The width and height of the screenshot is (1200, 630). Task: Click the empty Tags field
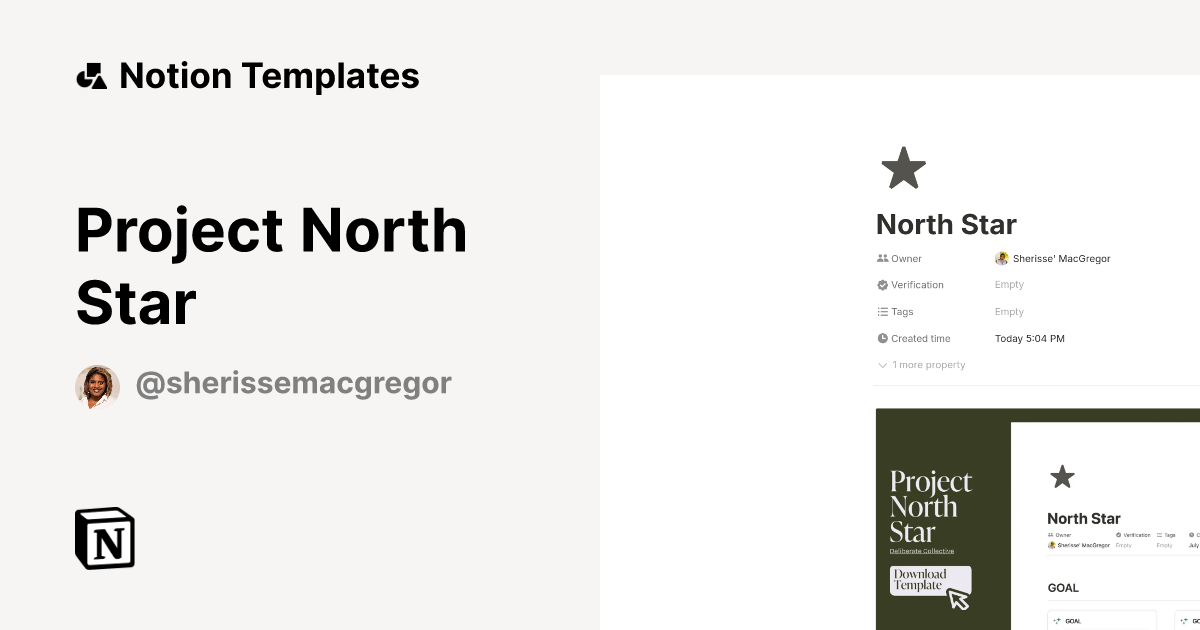point(1009,311)
